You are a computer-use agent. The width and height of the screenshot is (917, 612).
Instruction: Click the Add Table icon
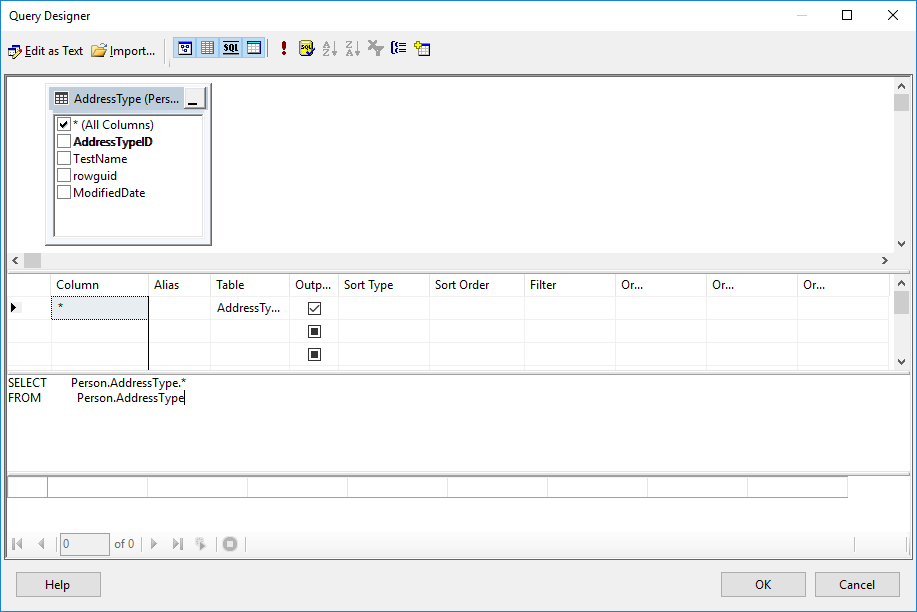point(422,48)
